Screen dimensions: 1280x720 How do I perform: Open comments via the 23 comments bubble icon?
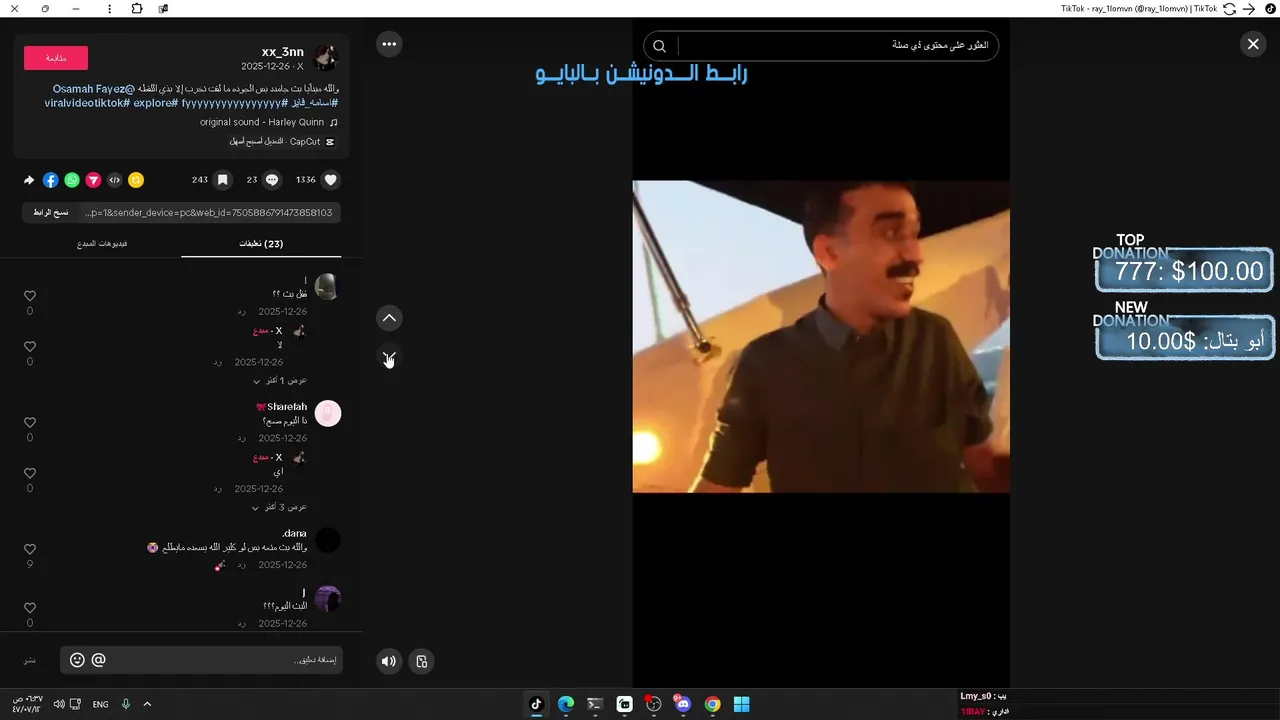tap(271, 180)
